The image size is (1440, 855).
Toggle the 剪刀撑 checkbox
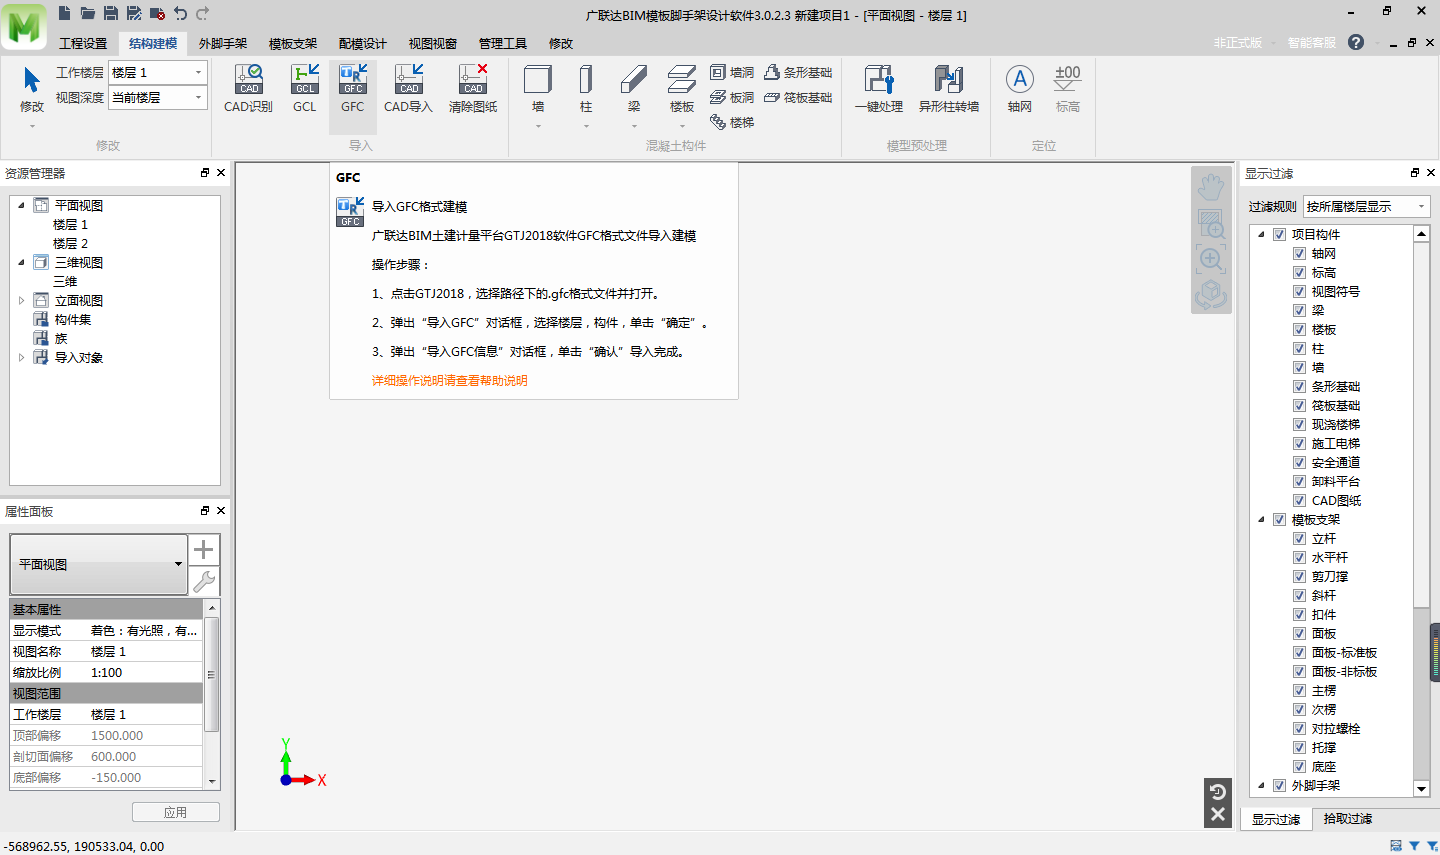[1299, 577]
